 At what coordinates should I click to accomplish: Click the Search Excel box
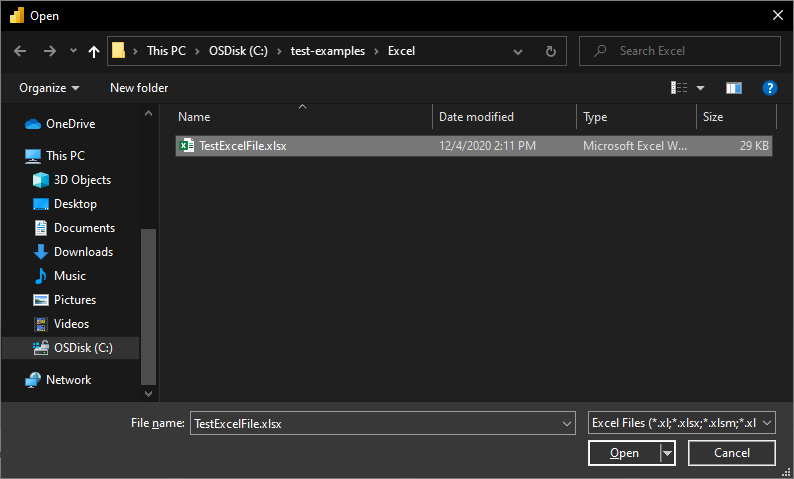pos(680,51)
